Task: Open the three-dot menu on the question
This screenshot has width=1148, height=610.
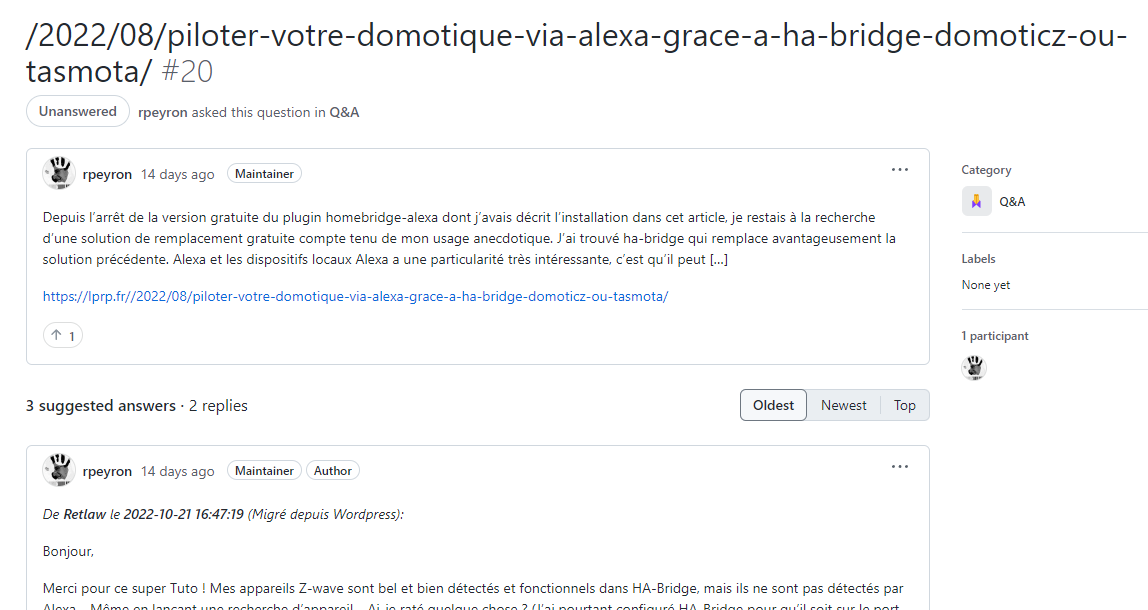Action: click(899, 170)
